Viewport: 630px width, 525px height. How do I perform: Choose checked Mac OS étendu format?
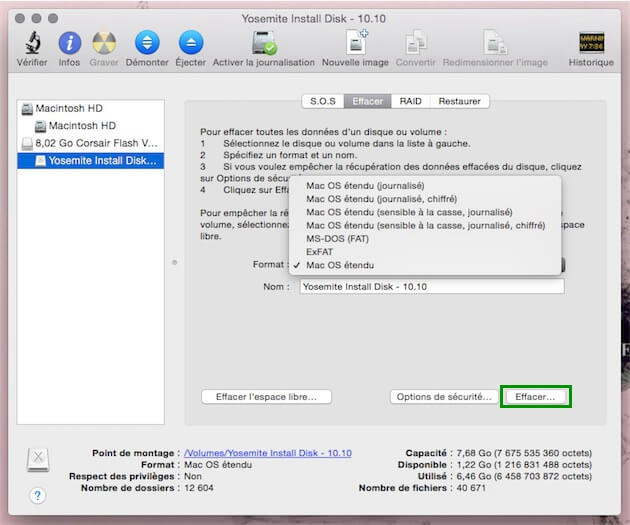click(425, 265)
